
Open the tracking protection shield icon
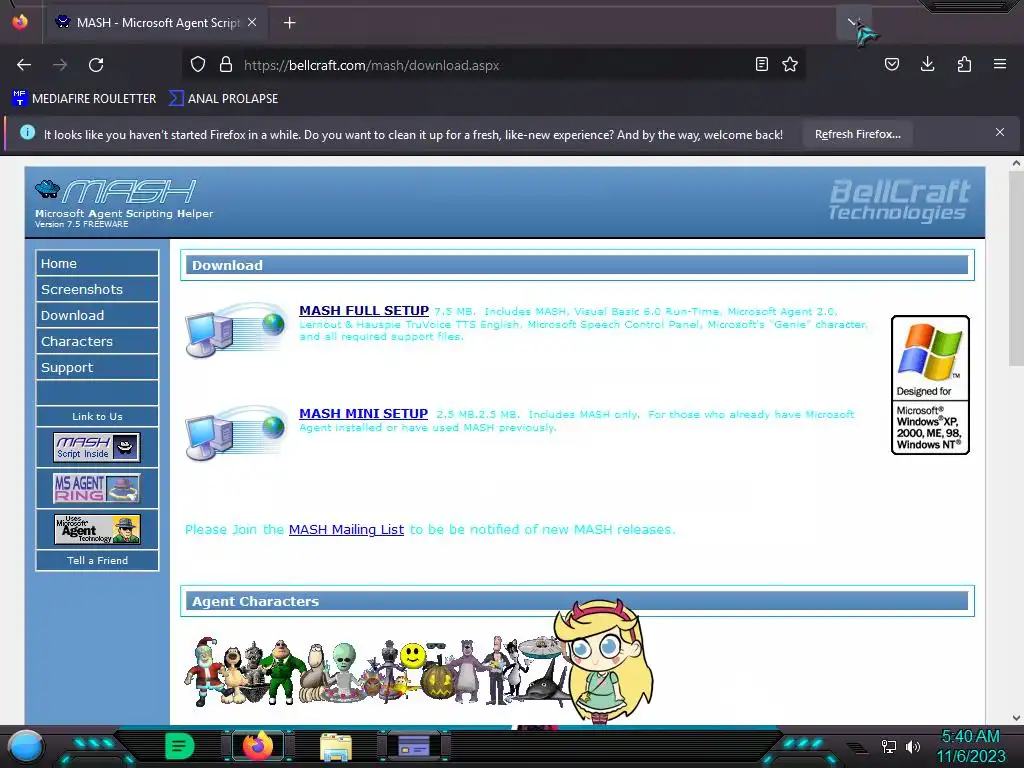(x=198, y=65)
